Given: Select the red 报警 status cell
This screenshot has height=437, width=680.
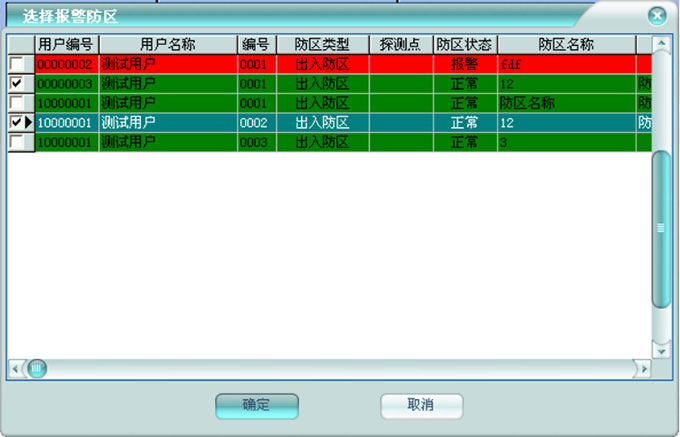Looking at the screenshot, I should 464,64.
